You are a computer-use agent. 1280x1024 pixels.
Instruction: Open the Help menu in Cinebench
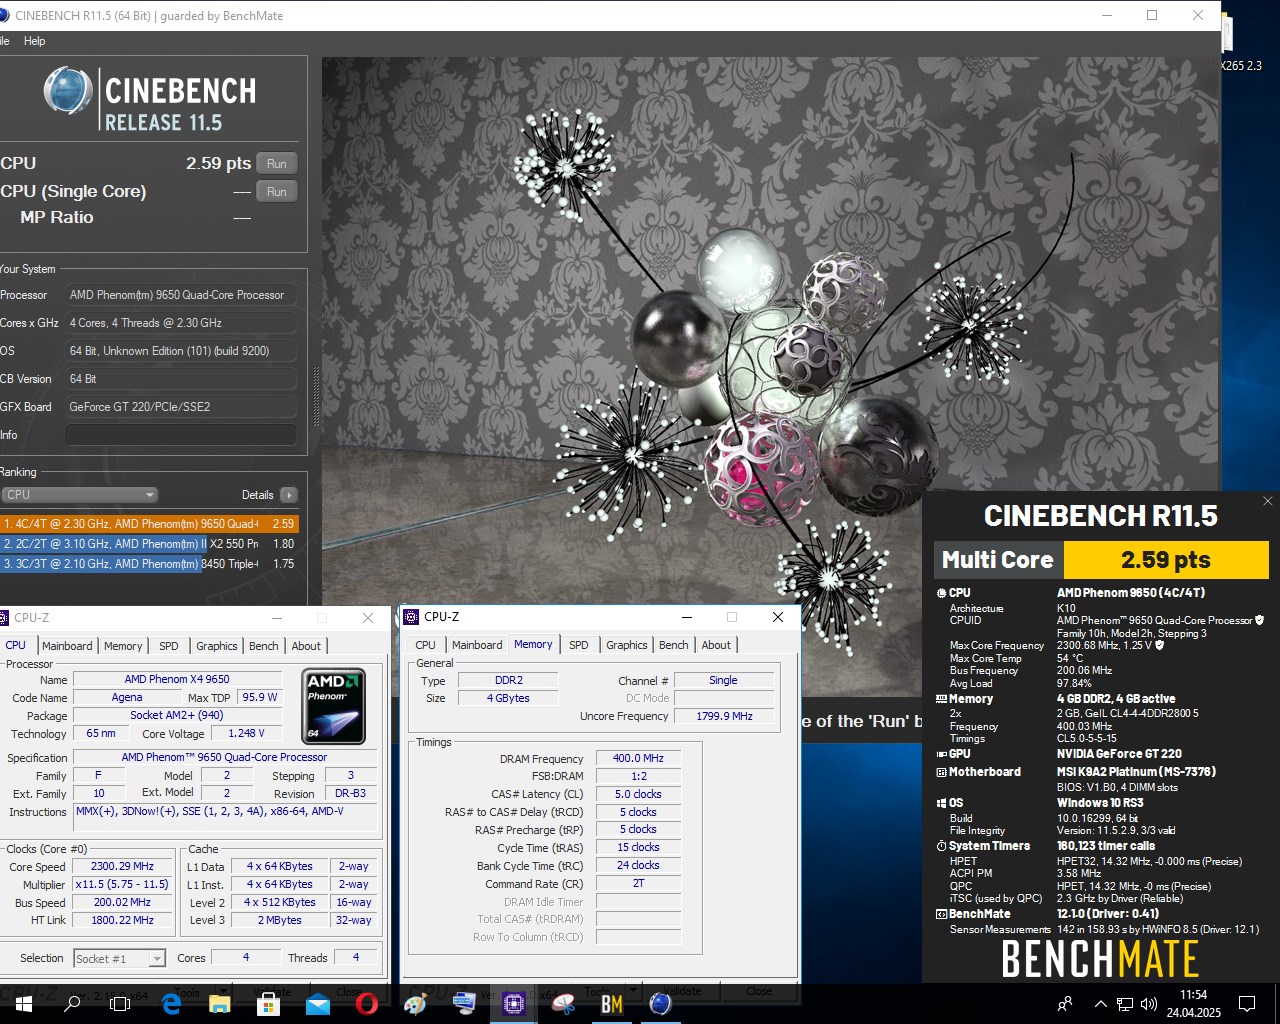coord(35,41)
